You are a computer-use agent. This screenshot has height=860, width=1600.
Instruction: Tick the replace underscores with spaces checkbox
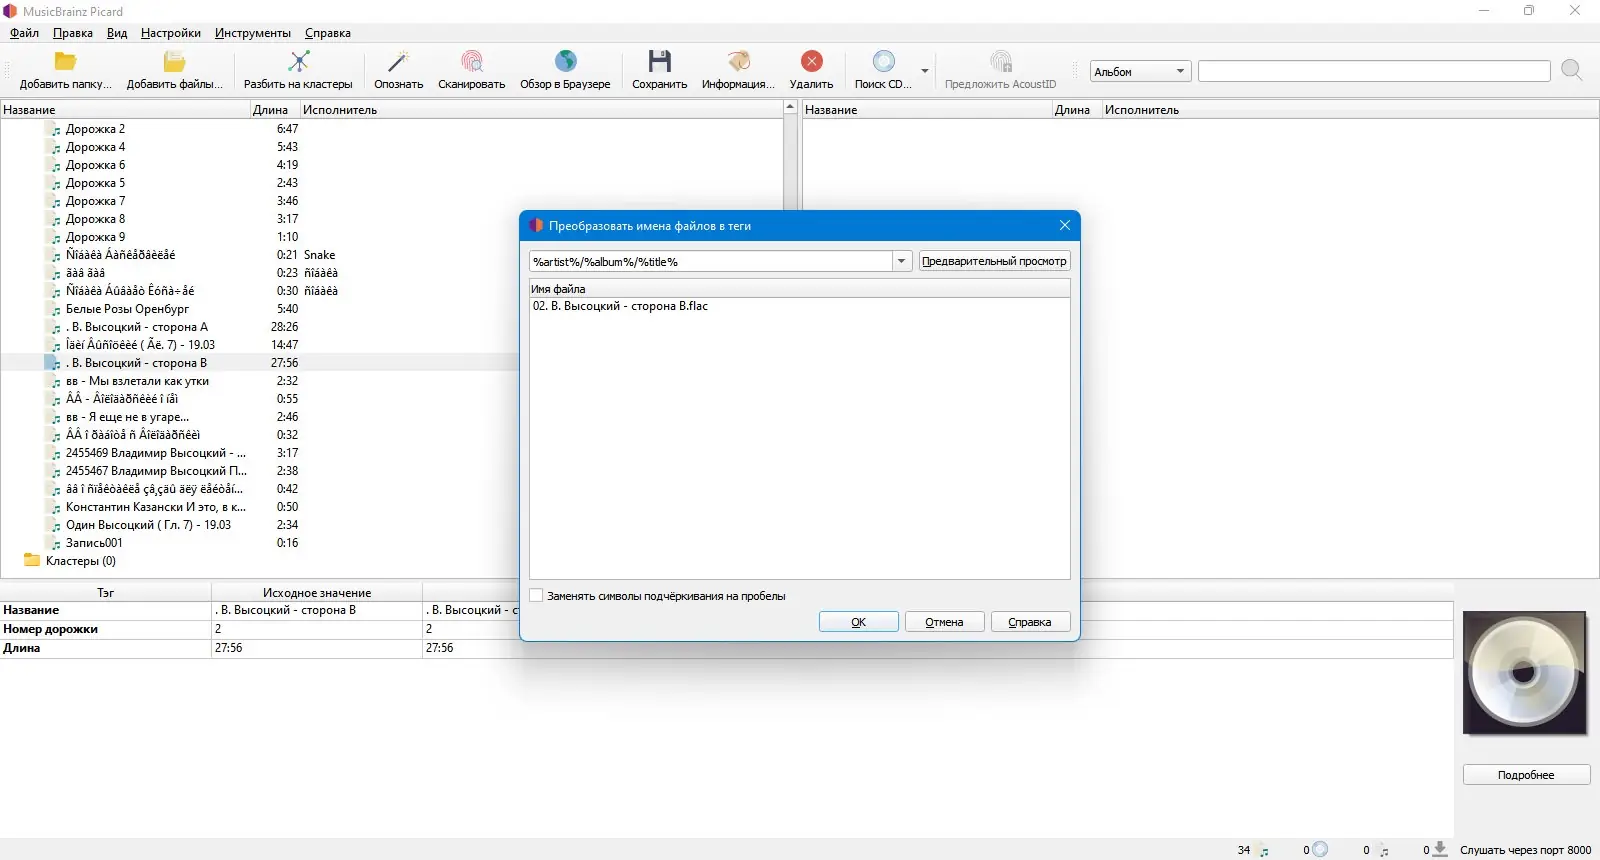pyautogui.click(x=537, y=596)
